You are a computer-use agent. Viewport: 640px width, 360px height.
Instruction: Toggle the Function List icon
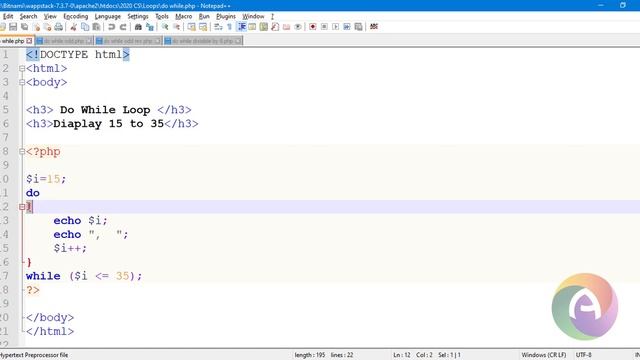click(x=275, y=27)
